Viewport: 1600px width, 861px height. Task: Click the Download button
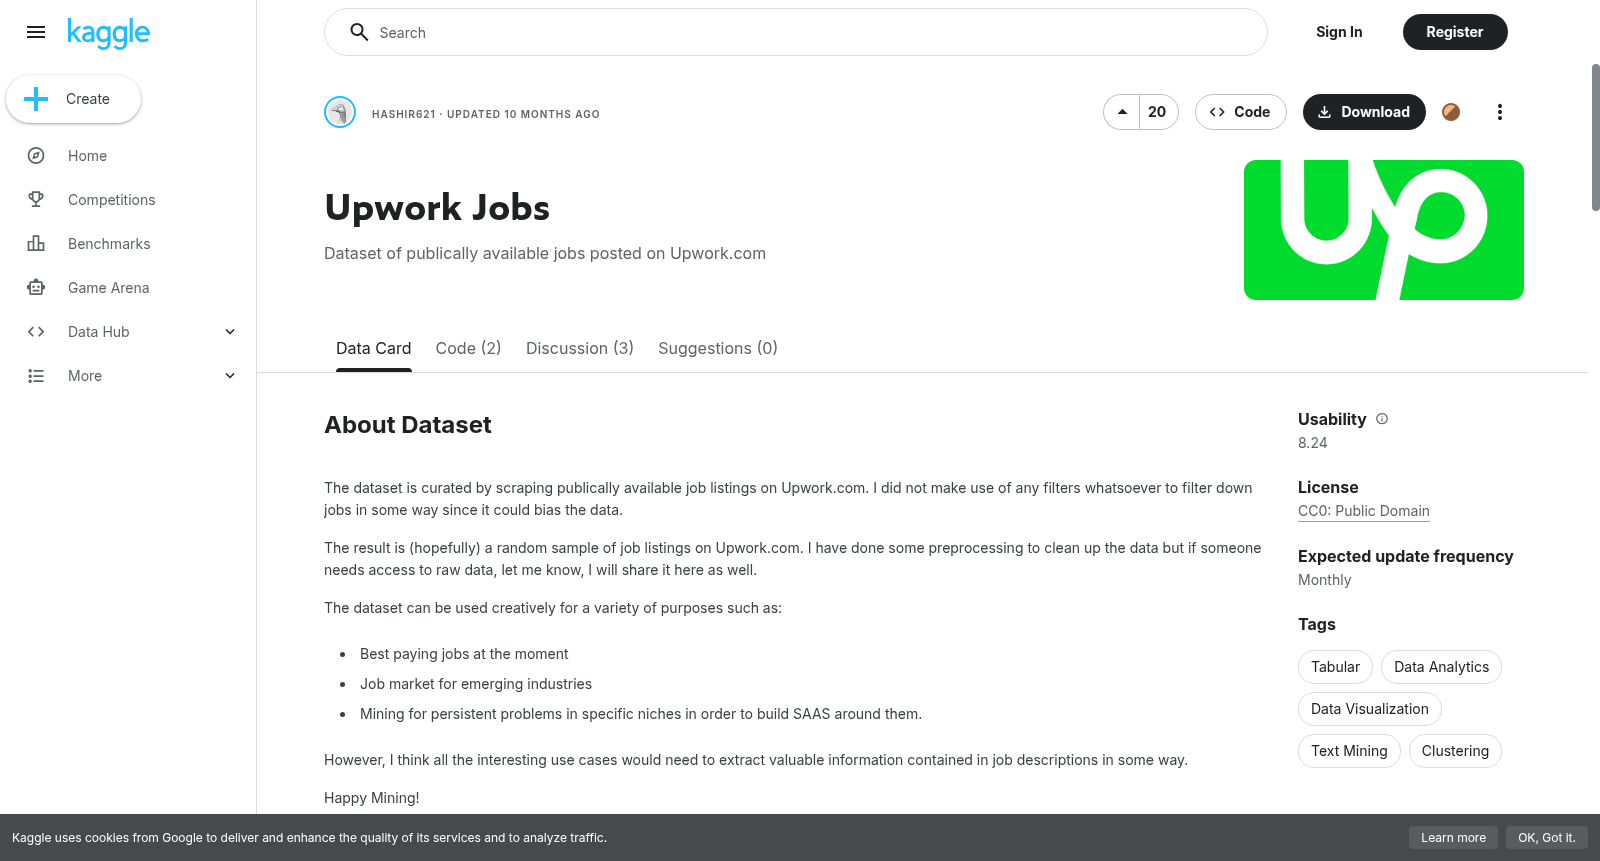pos(1364,112)
